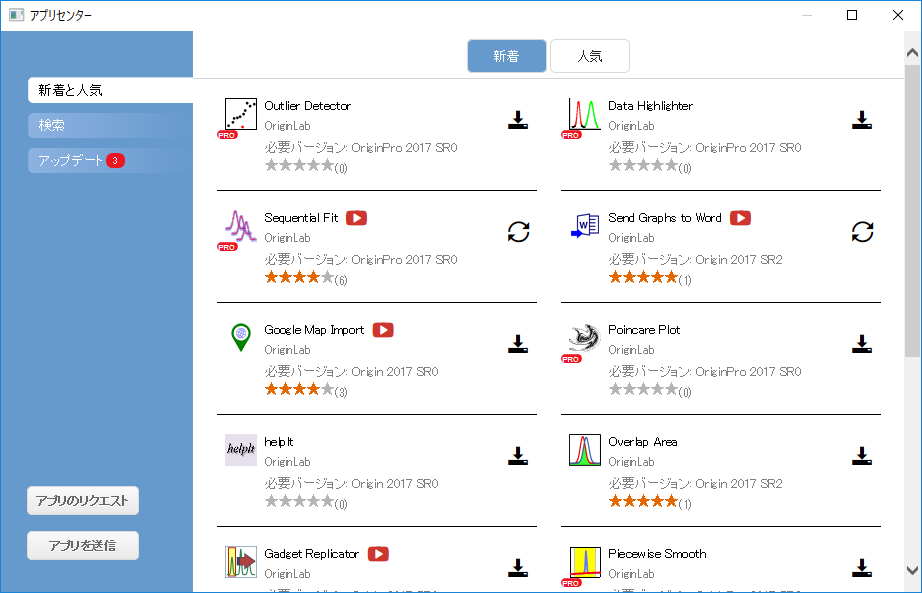Play the Gadget Replicator video
This screenshot has width=922, height=593.
pyautogui.click(x=378, y=554)
